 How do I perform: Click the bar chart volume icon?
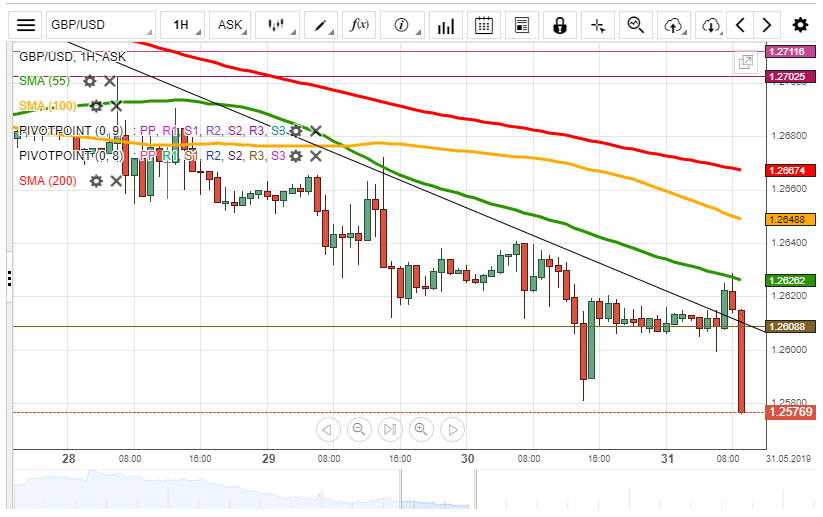(x=446, y=25)
